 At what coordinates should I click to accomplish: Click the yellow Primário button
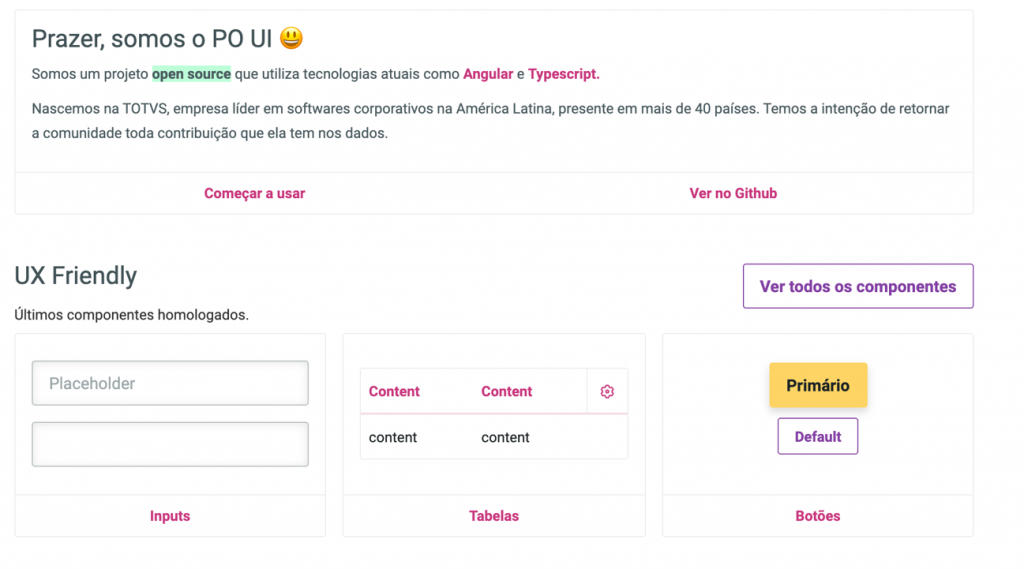coord(818,385)
